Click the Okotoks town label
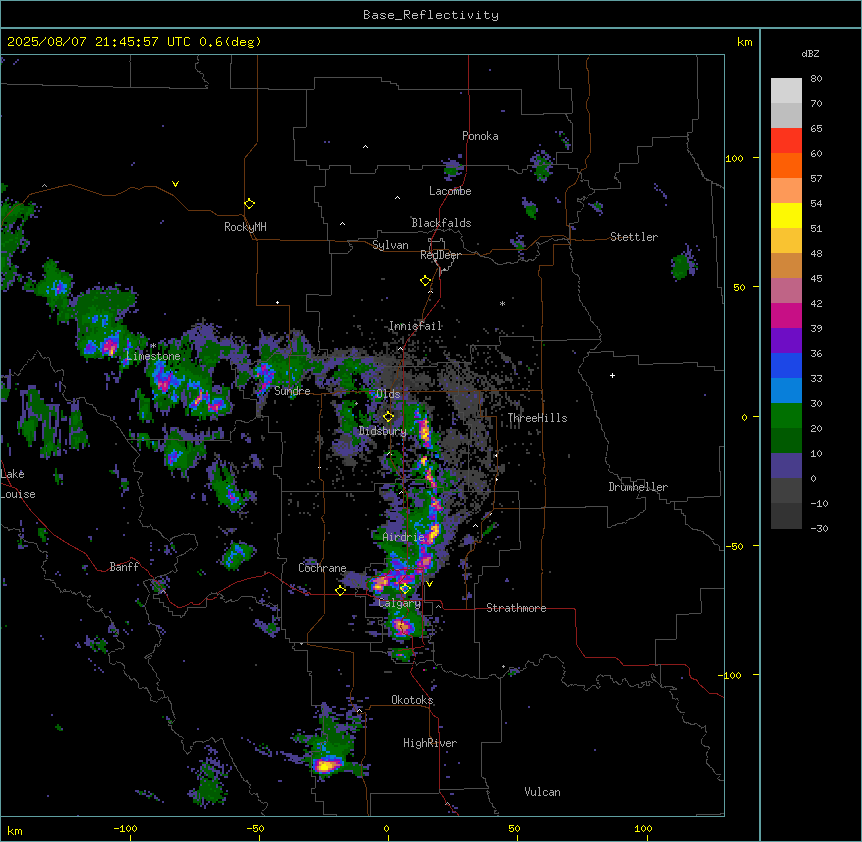 point(412,700)
